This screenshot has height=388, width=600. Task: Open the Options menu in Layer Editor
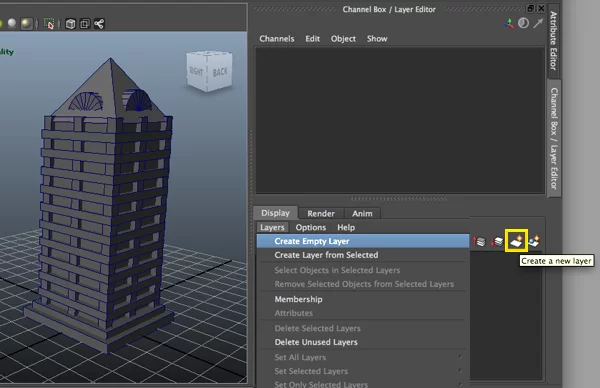tap(310, 227)
